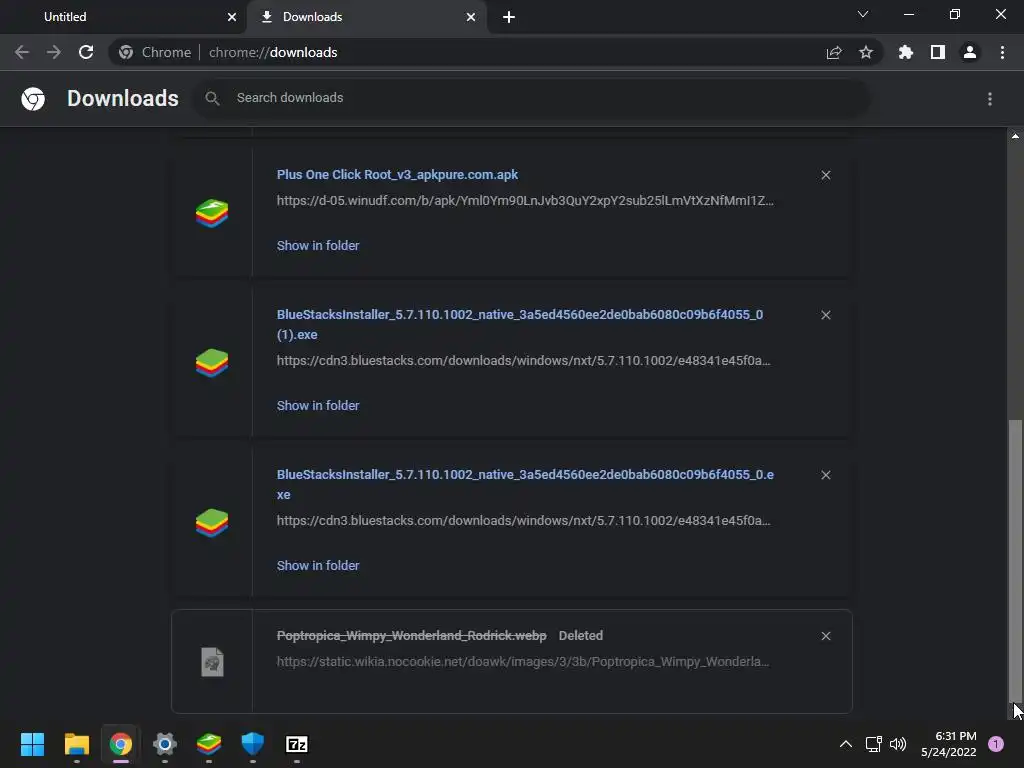Viewport: 1024px width, 768px height.
Task: Open 7-Zip from the taskbar
Action: coord(296,744)
